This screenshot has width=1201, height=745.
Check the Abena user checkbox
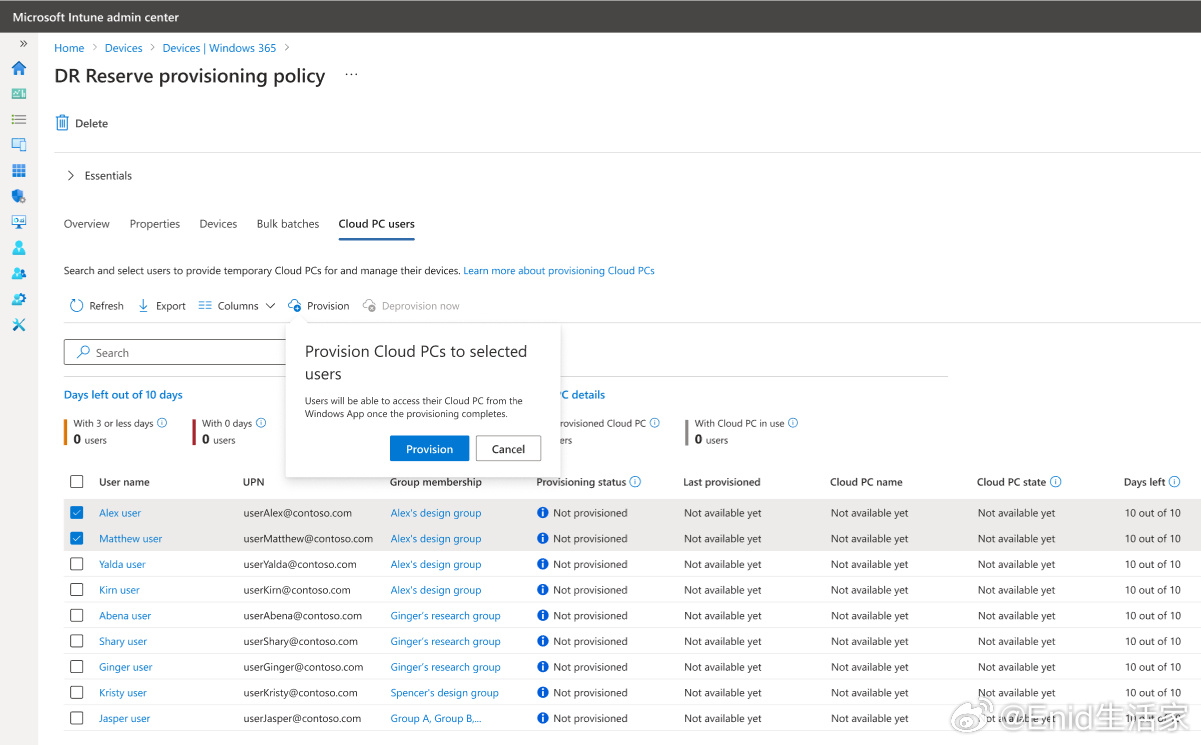tap(77, 615)
